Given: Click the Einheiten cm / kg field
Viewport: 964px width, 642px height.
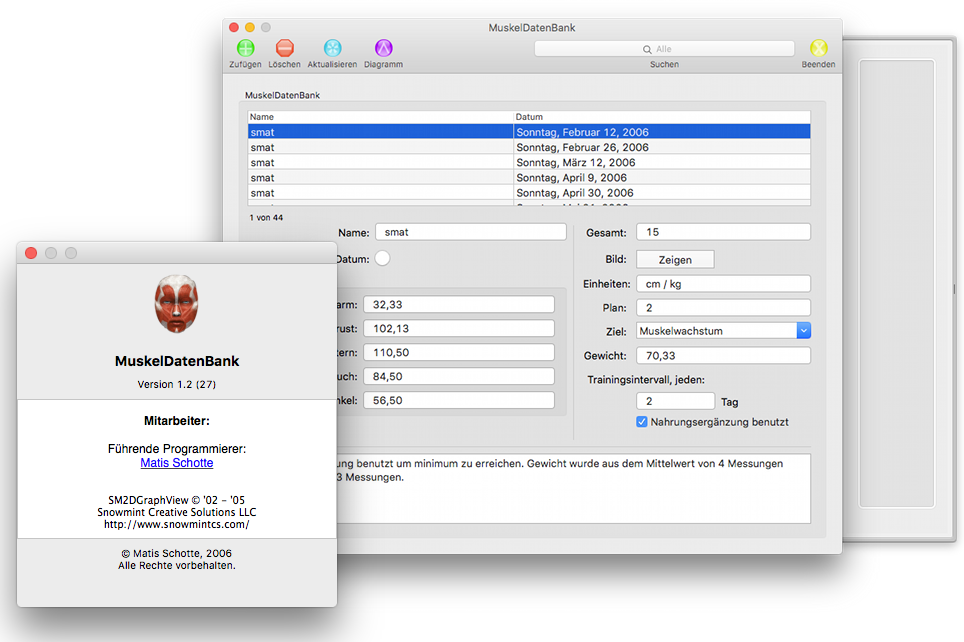Looking at the screenshot, I should (723, 284).
